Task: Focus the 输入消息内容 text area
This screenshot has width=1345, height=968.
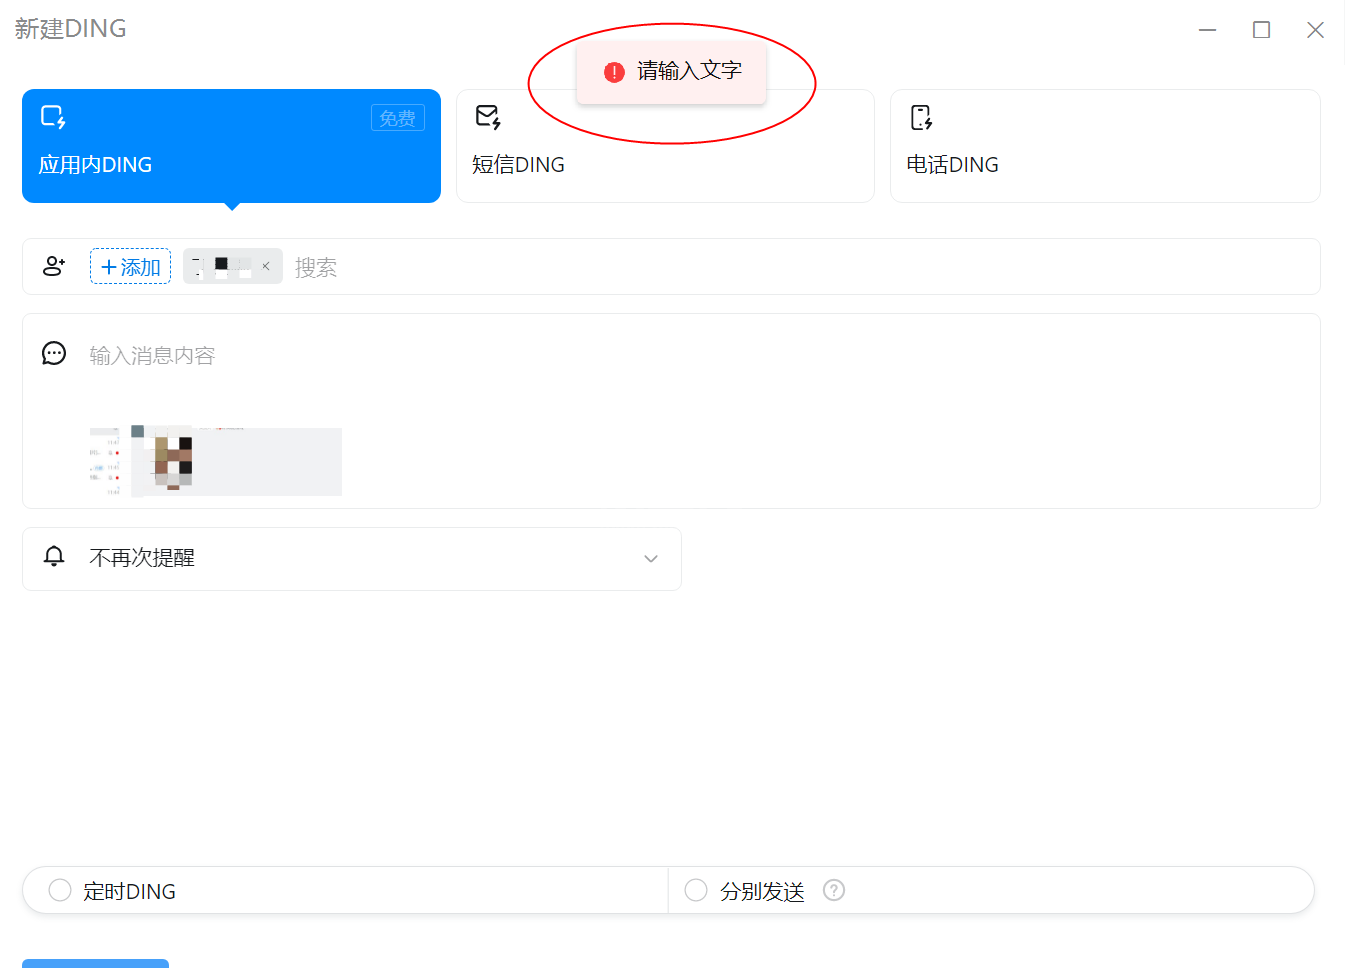Action: coord(152,356)
